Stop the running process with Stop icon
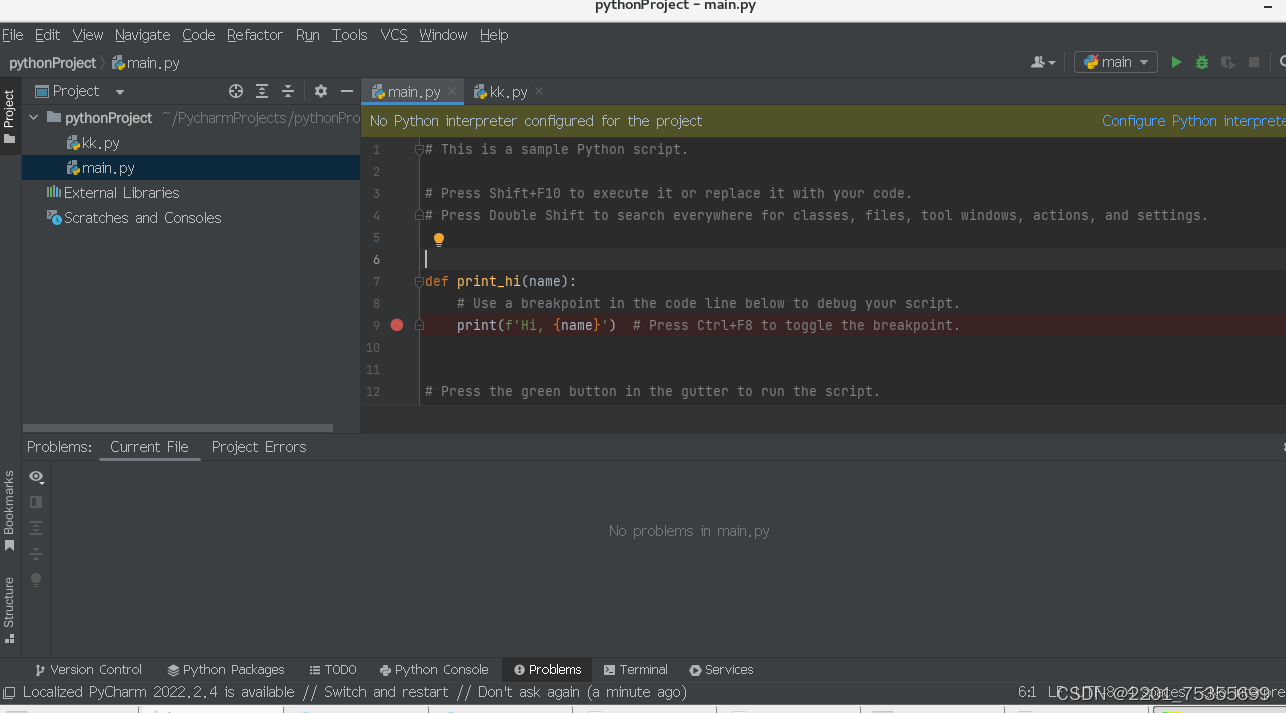The height and width of the screenshot is (713, 1286). [x=1253, y=61]
